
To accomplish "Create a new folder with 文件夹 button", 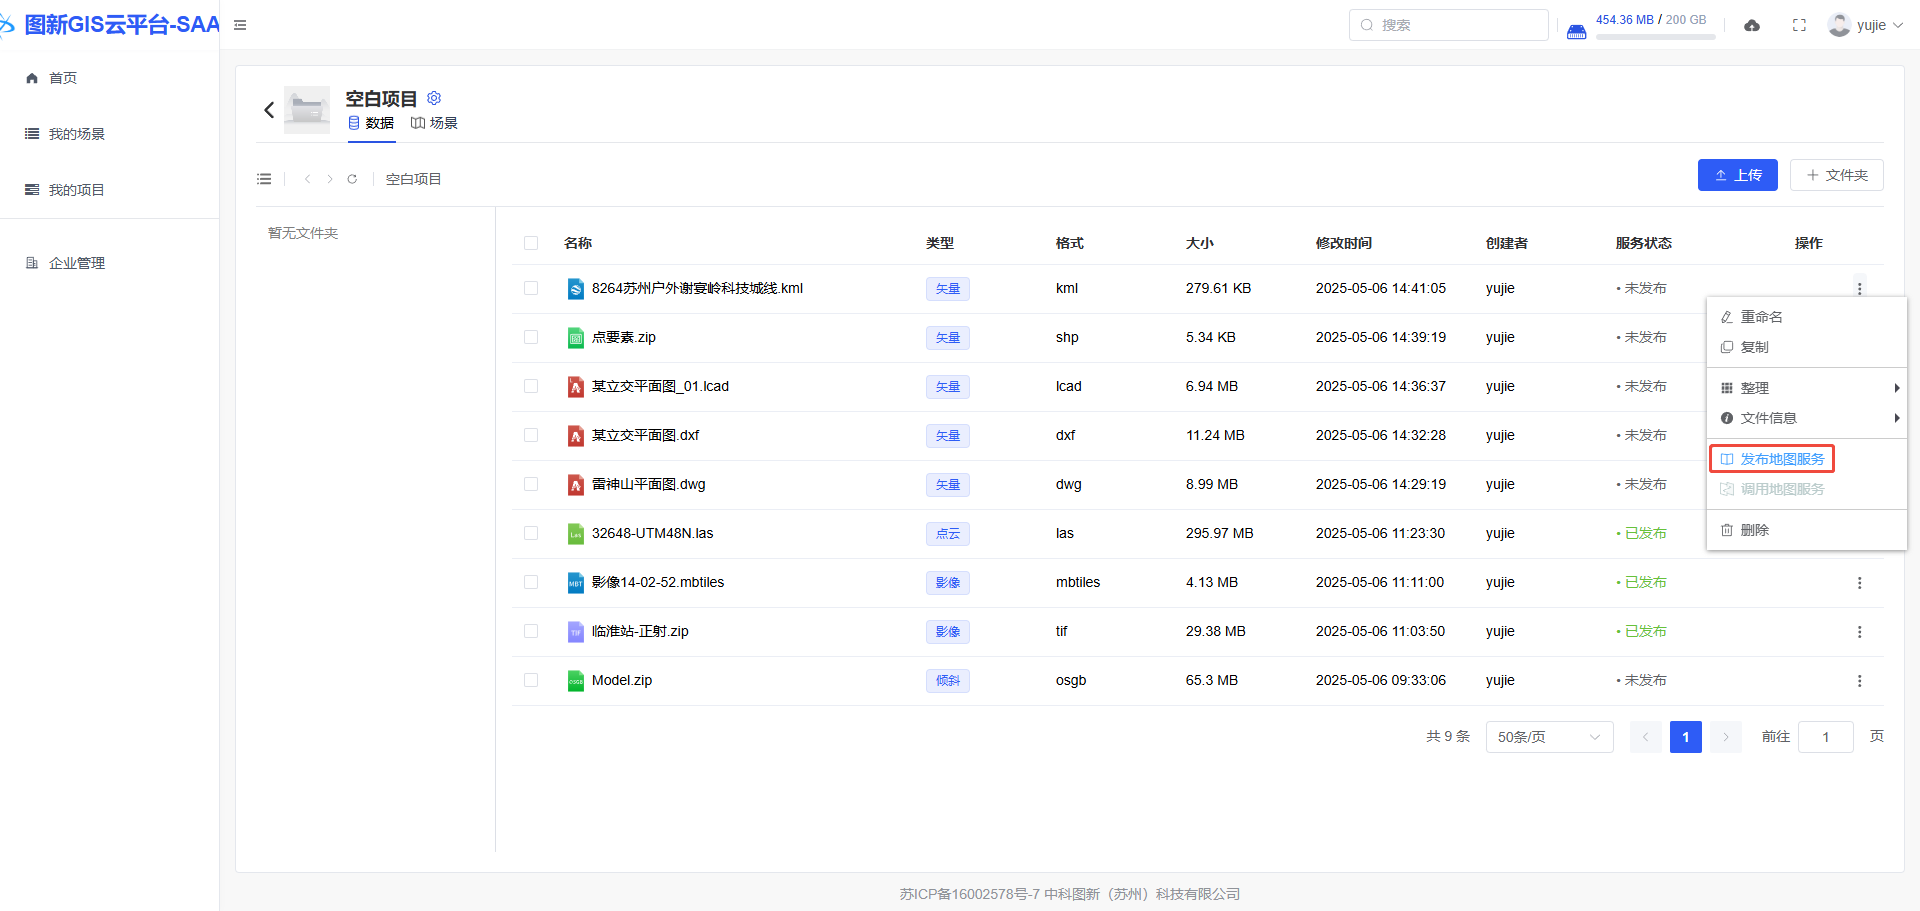I will coord(1836,175).
